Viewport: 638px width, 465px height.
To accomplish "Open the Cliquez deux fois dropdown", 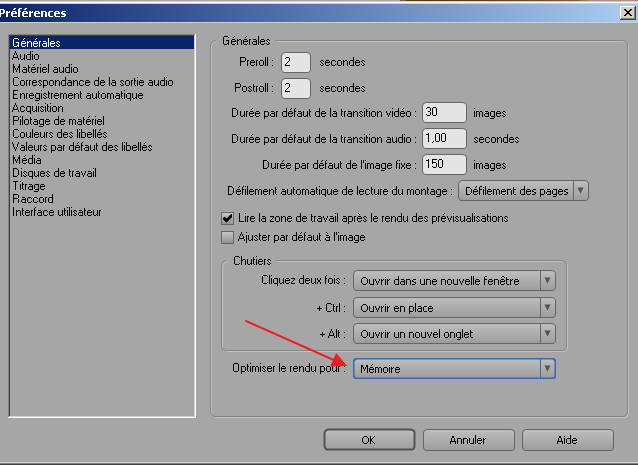I will click(x=454, y=281).
